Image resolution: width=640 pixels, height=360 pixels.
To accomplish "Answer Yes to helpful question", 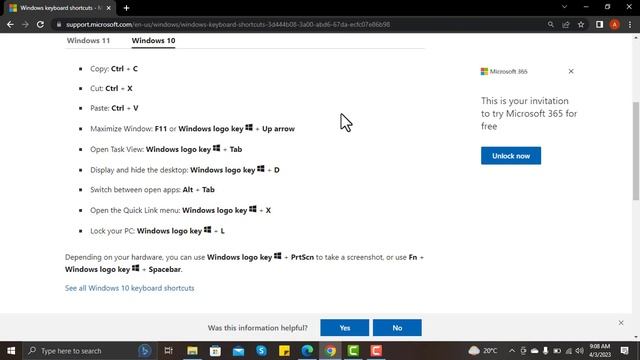I will (x=344, y=328).
